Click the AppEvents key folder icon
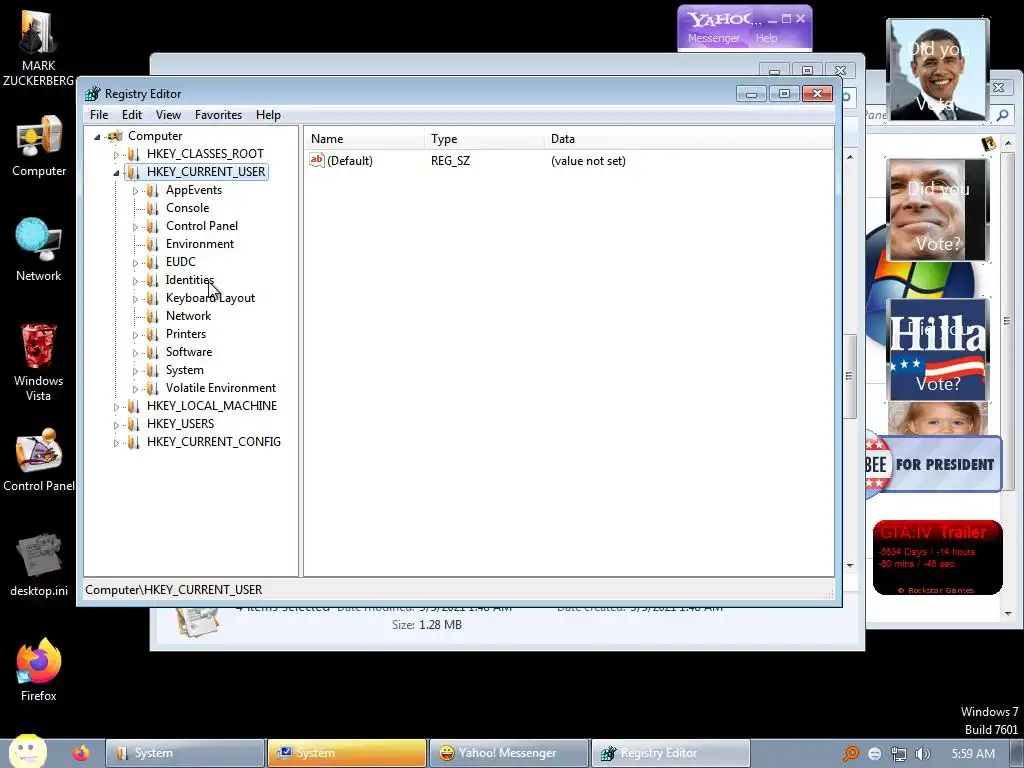Image resolution: width=1024 pixels, height=768 pixels. click(x=153, y=190)
